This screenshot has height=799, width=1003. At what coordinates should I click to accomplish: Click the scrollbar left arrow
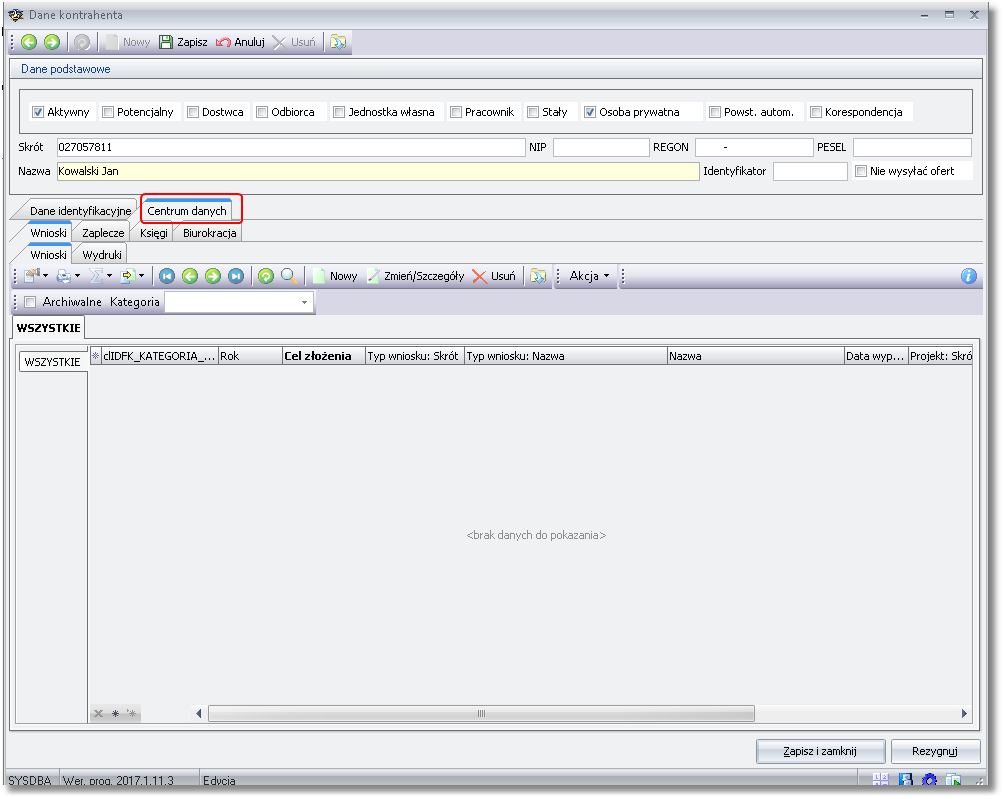tap(198, 713)
